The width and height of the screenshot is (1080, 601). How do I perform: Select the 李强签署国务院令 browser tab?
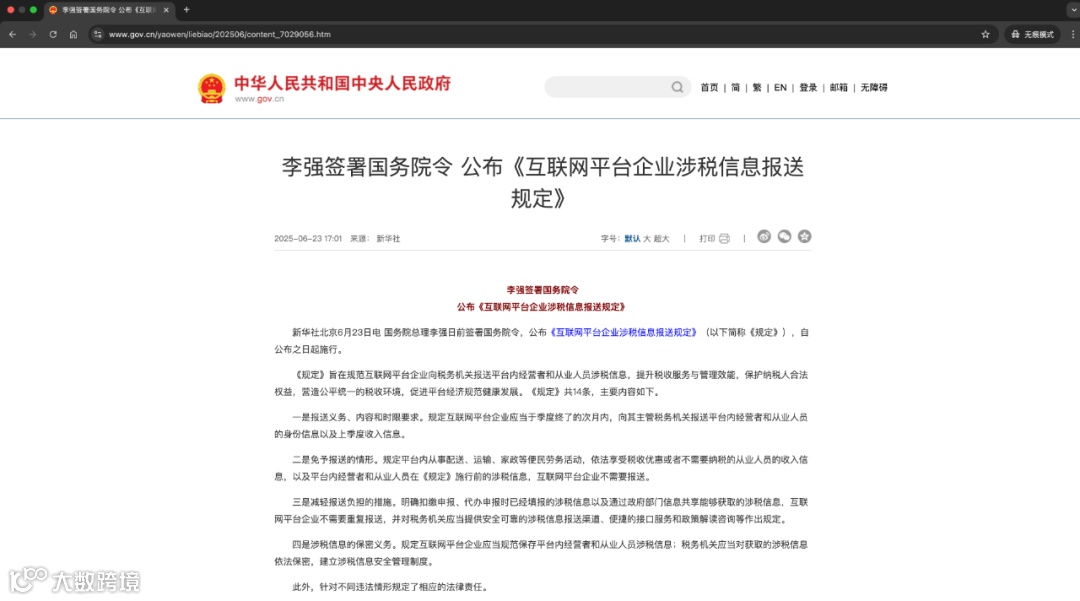109,10
